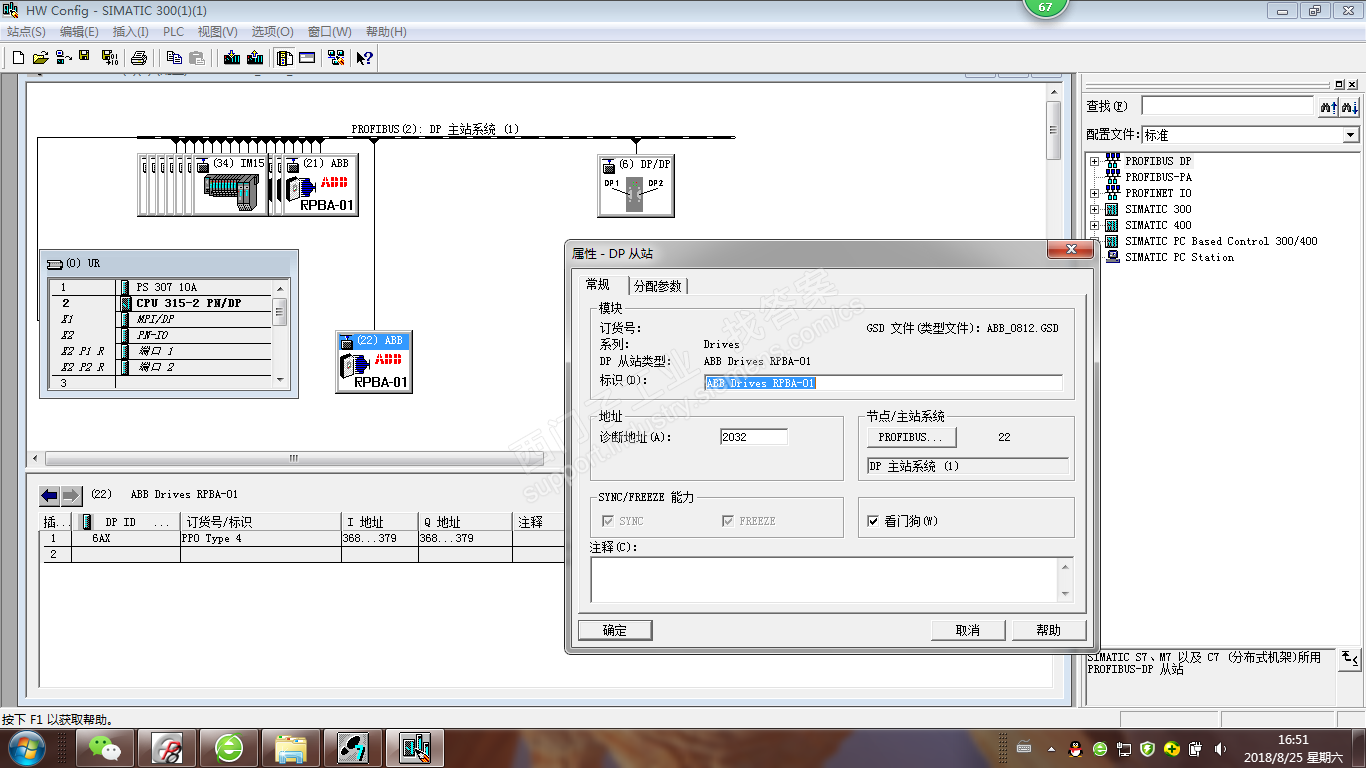Click the context Help pointer icon
Screen dimensions: 1366x768
(x=365, y=58)
